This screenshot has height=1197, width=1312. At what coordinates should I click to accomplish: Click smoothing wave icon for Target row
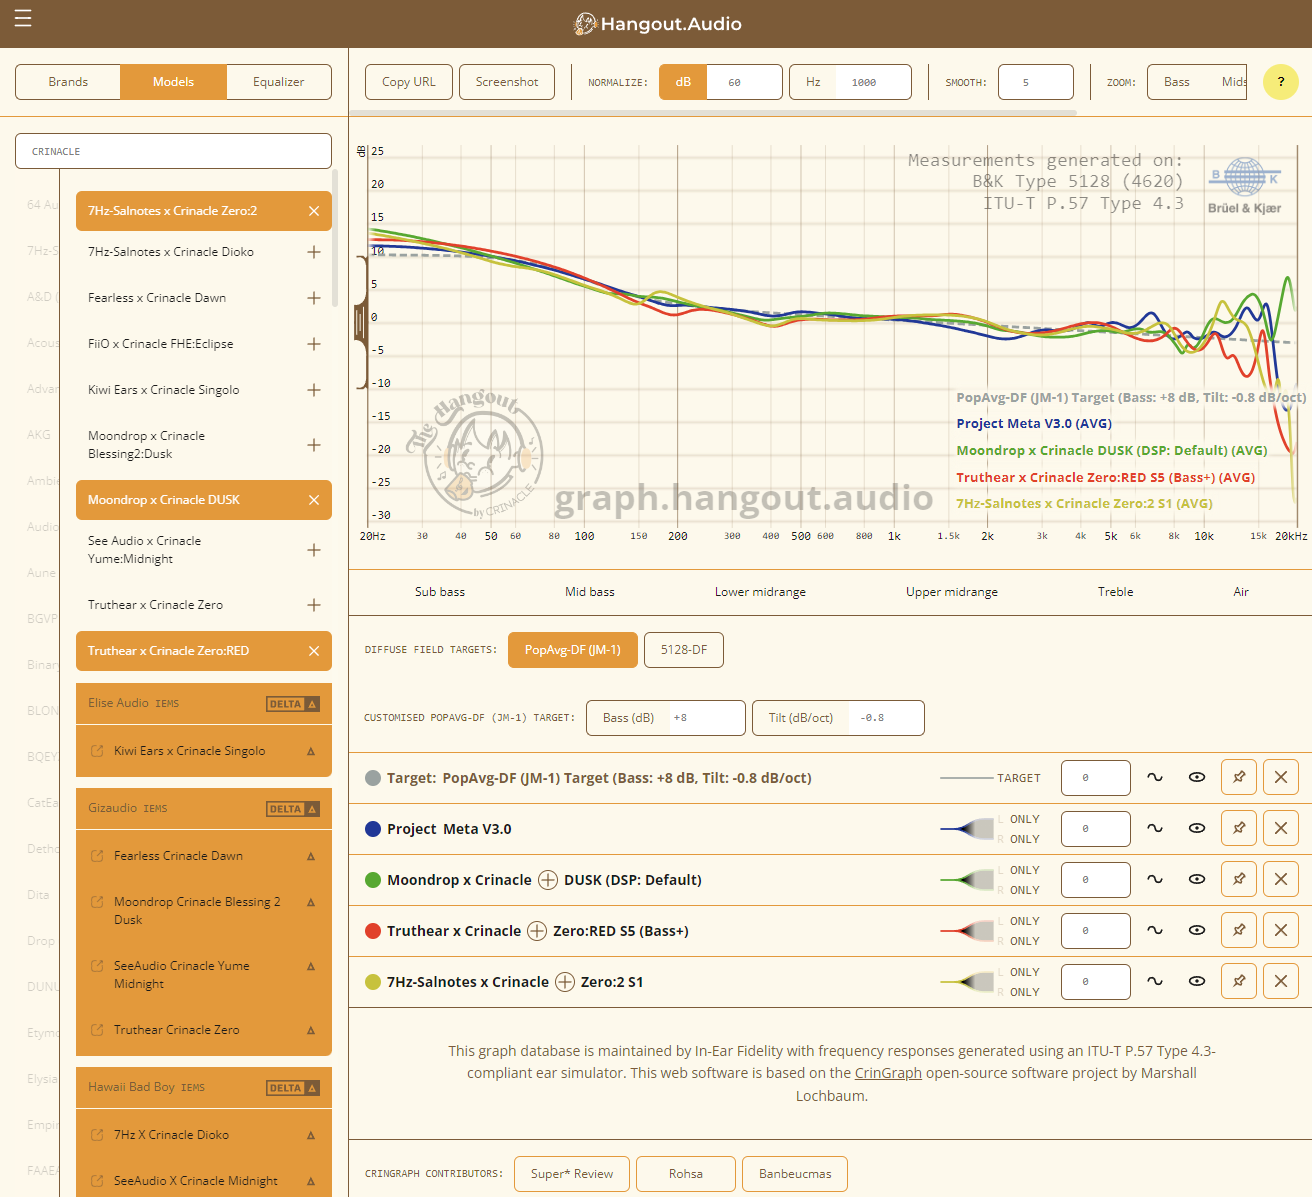(1155, 777)
